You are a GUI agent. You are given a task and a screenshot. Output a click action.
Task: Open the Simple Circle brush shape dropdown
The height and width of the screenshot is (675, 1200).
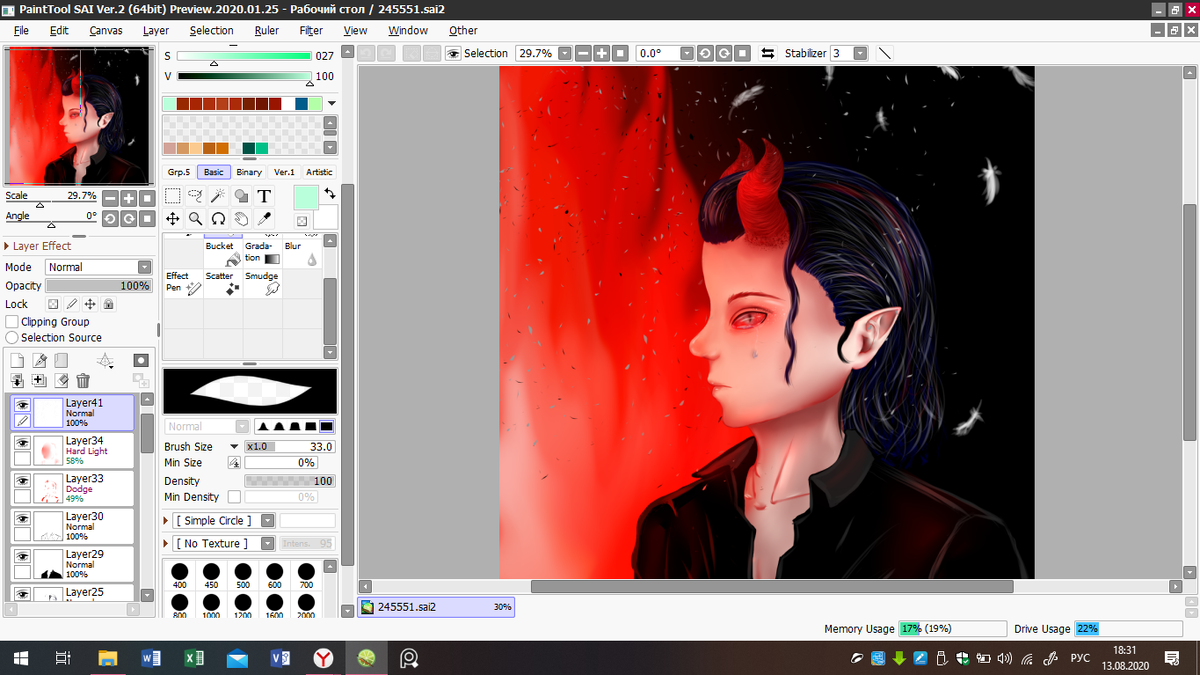[267, 521]
